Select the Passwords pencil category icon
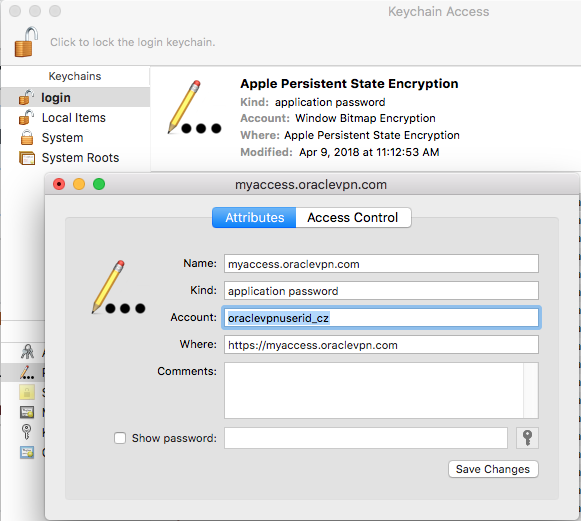Image resolution: width=581 pixels, height=521 pixels. 27,372
